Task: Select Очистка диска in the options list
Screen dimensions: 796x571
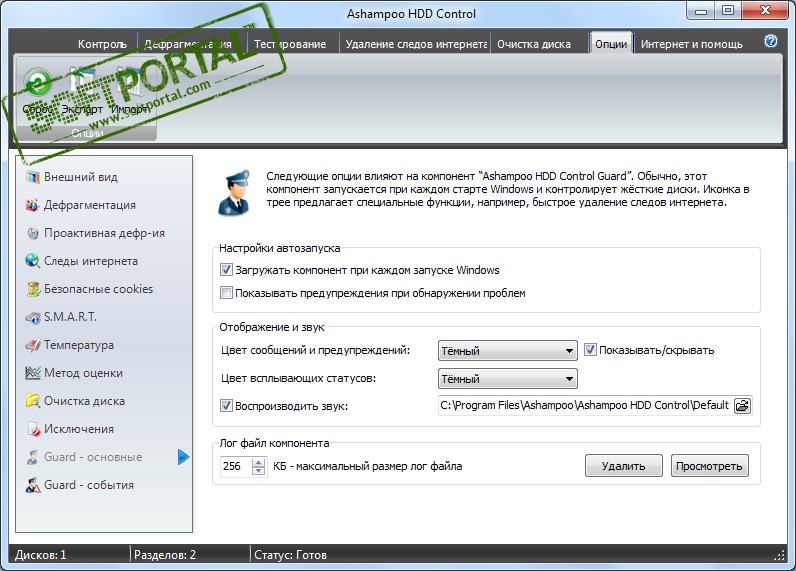Action: 84,401
